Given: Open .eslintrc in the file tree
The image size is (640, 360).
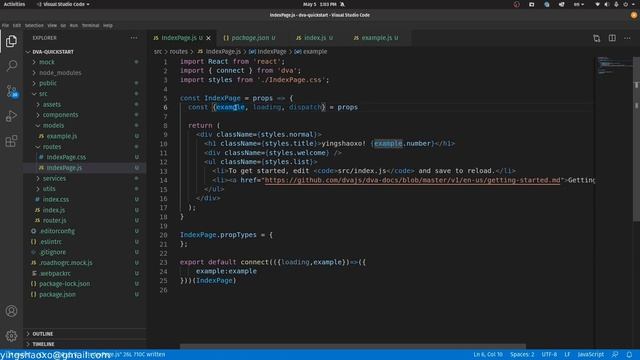Looking at the screenshot, I should click(51, 242).
